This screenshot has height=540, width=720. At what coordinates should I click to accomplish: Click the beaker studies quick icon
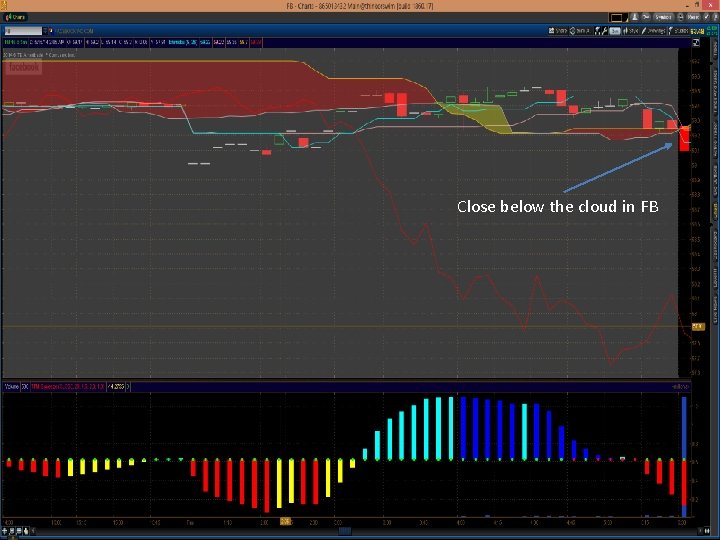click(x=597, y=31)
